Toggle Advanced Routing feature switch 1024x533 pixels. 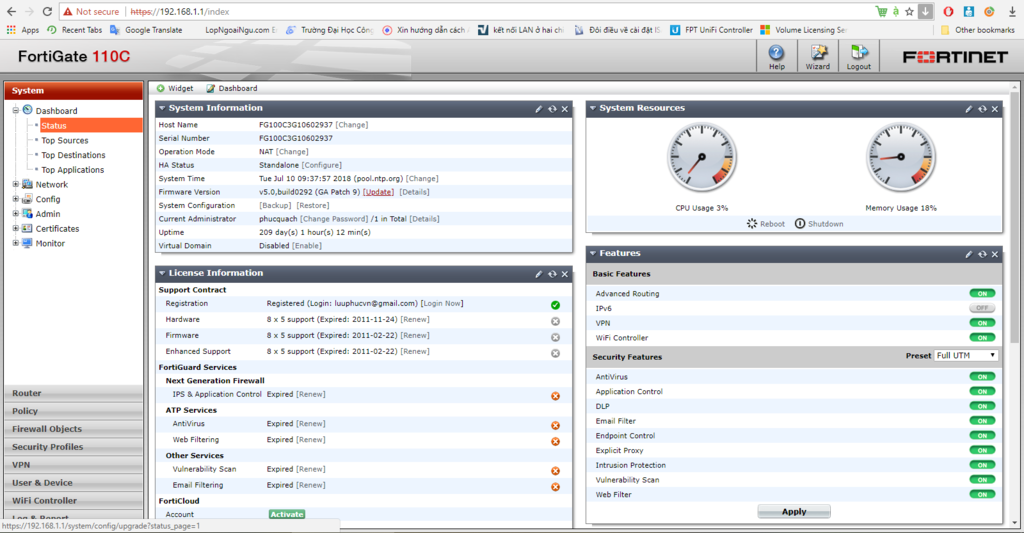982,293
